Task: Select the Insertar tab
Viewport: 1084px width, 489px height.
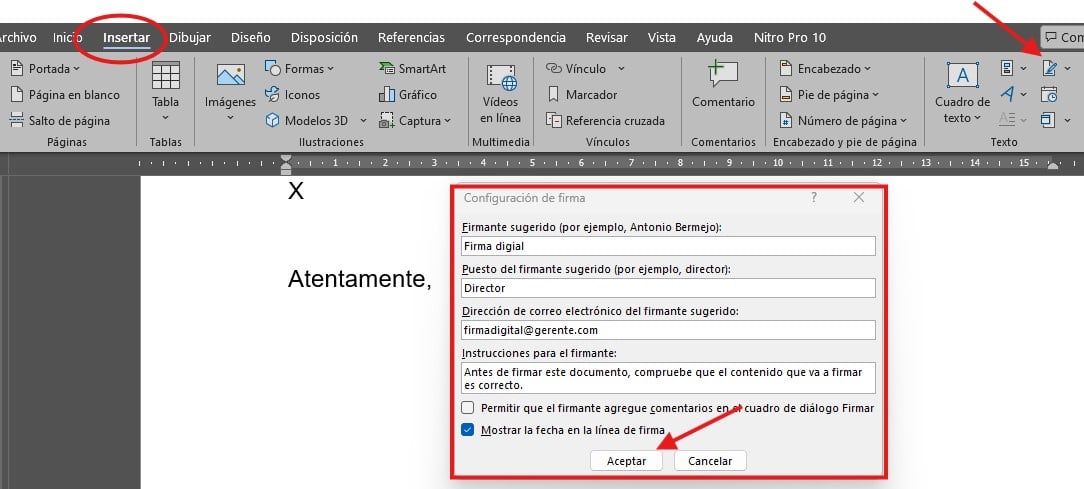Action: coord(127,37)
